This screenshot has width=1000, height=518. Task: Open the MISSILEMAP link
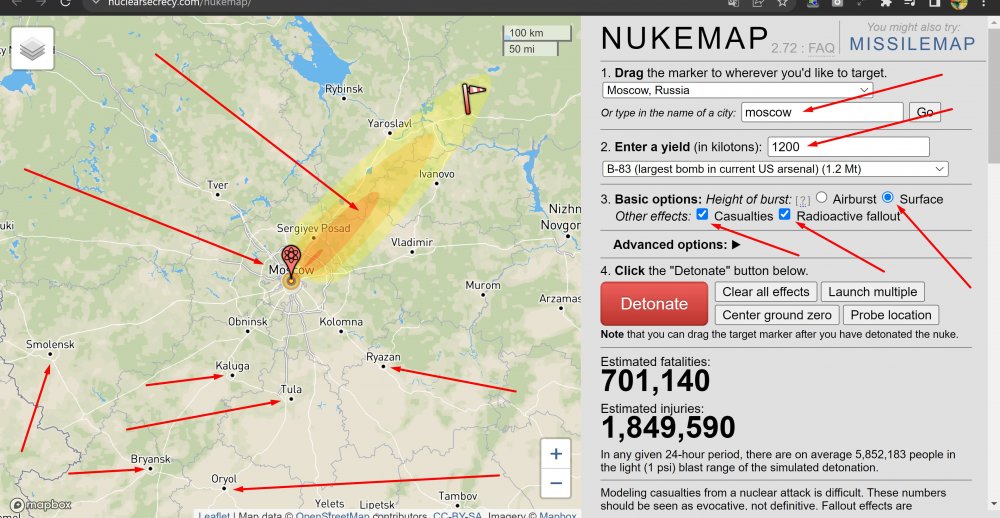click(x=913, y=44)
